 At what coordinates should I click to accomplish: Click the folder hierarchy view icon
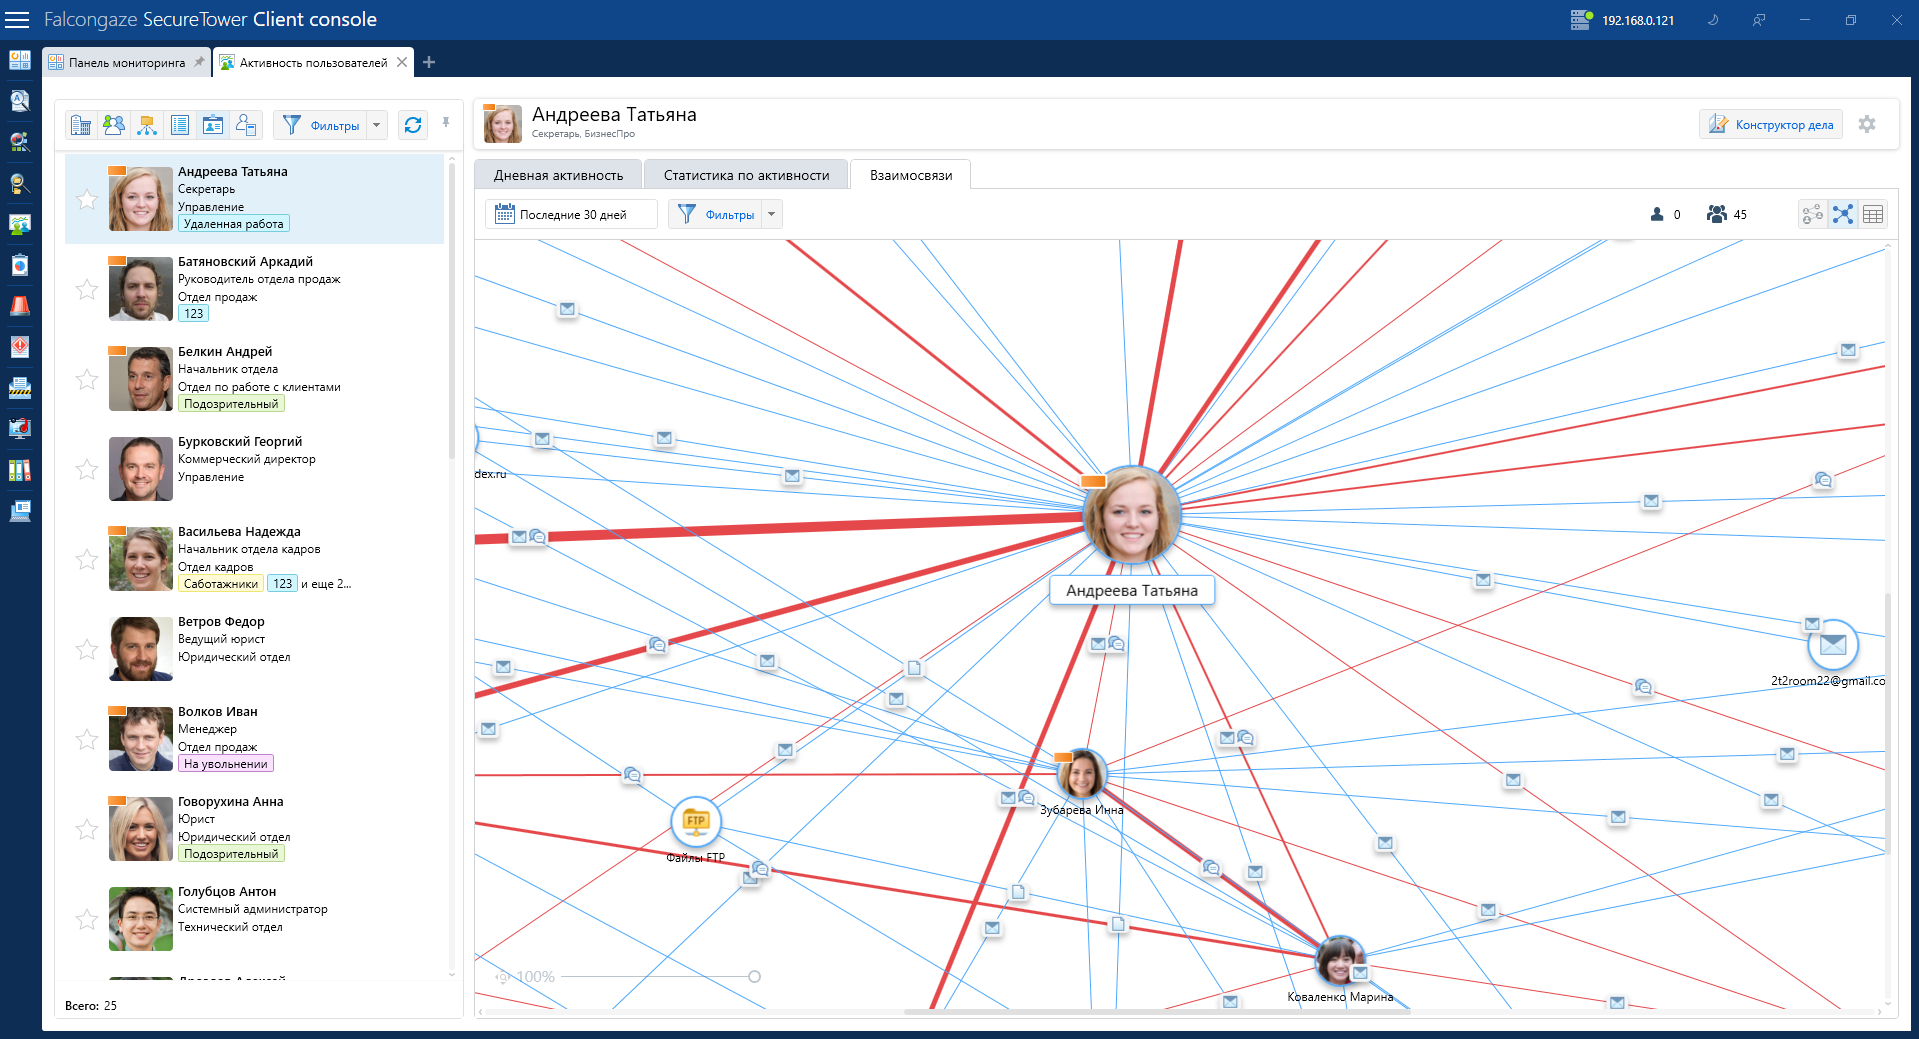coord(147,125)
